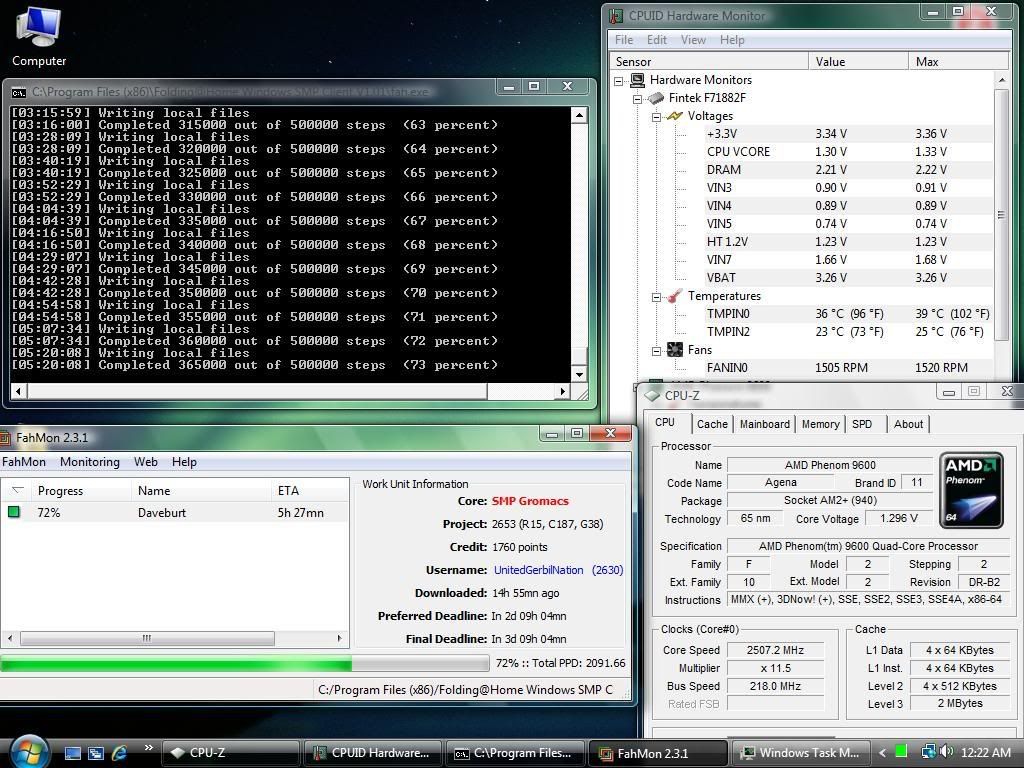Open the Windows Start orb
Screen dimensions: 1024x768
29,752
